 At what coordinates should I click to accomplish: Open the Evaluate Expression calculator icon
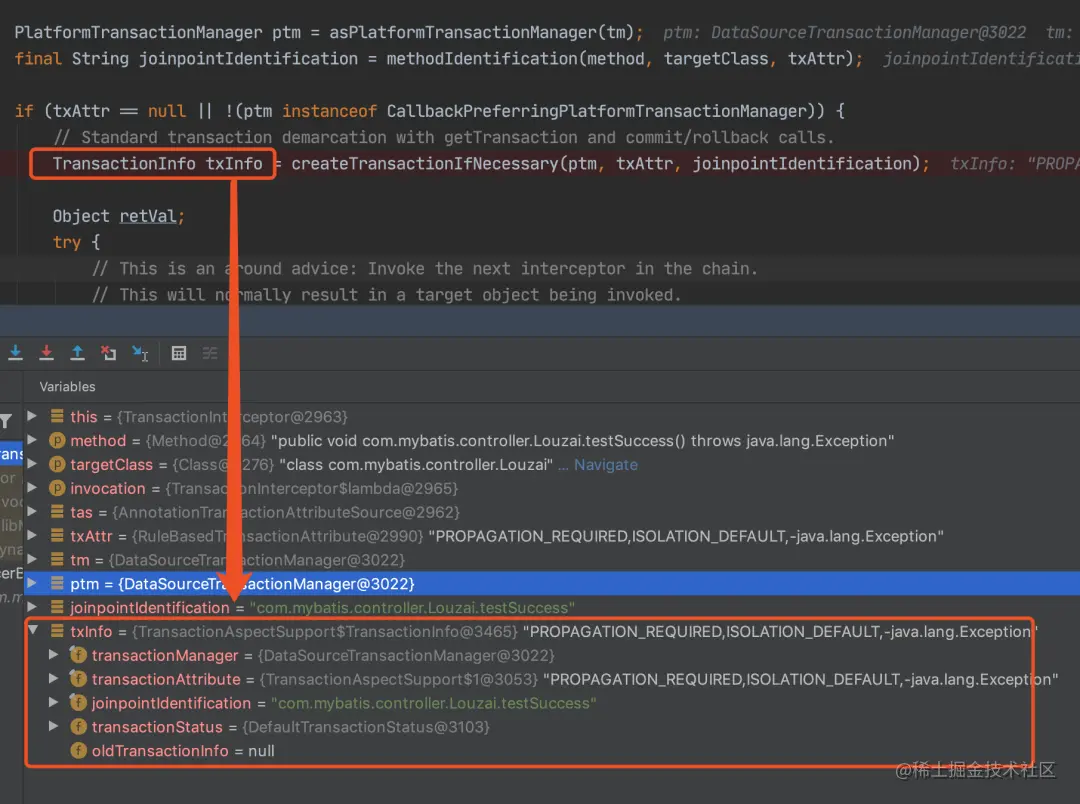pos(179,353)
